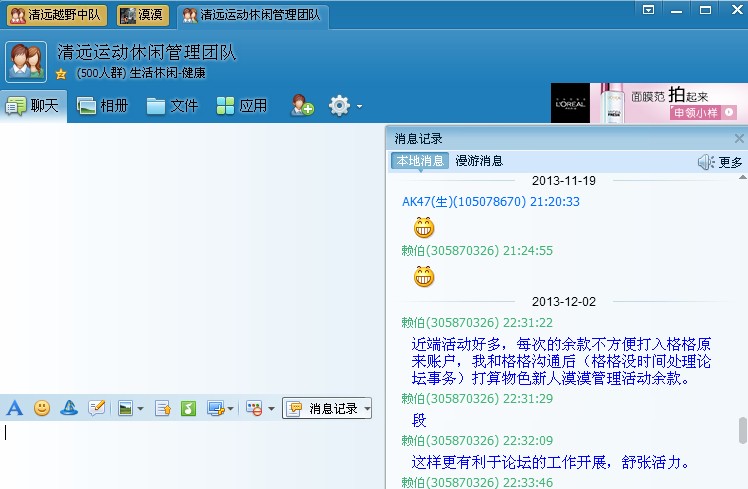Click sender AK47(生)(105078670) 21:20:33
This screenshot has width=748, height=489.
coord(491,202)
